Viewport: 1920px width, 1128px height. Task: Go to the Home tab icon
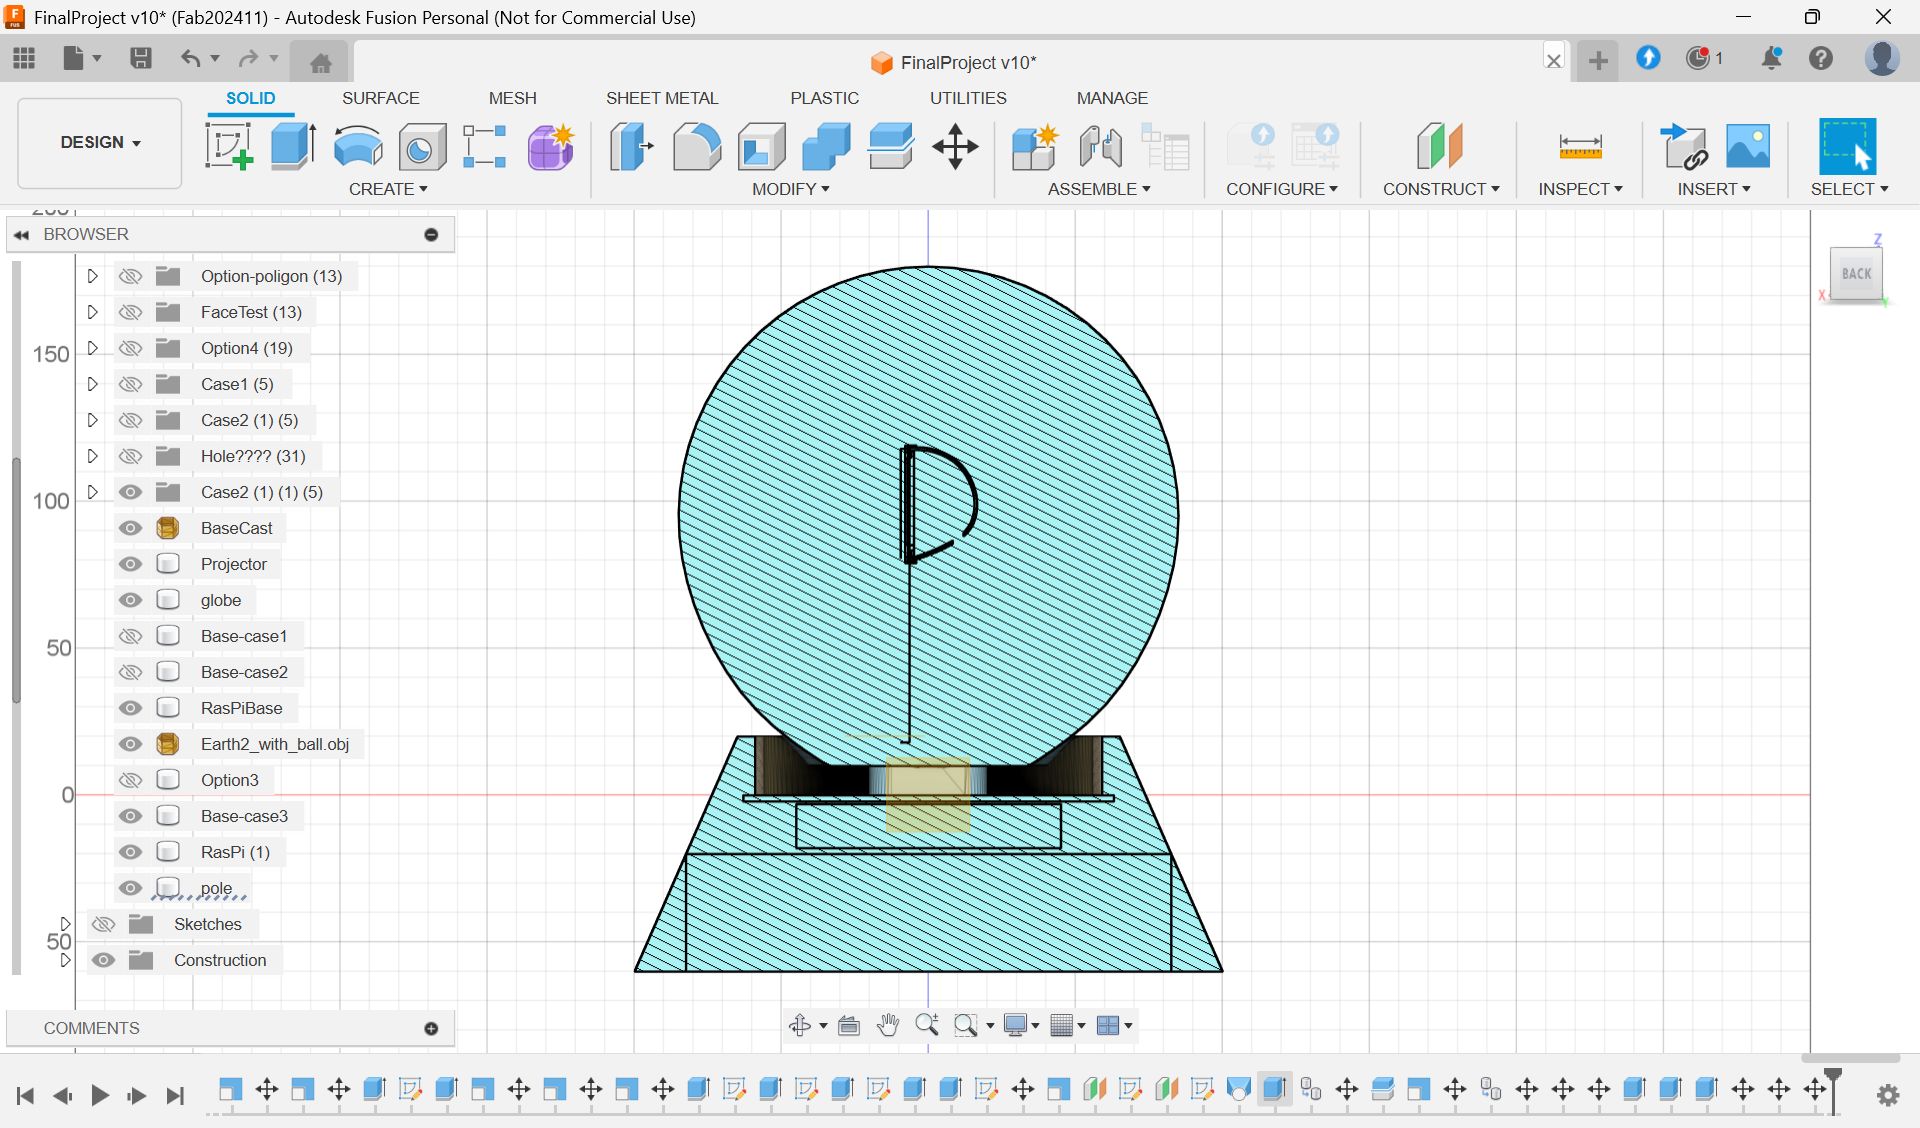point(320,62)
